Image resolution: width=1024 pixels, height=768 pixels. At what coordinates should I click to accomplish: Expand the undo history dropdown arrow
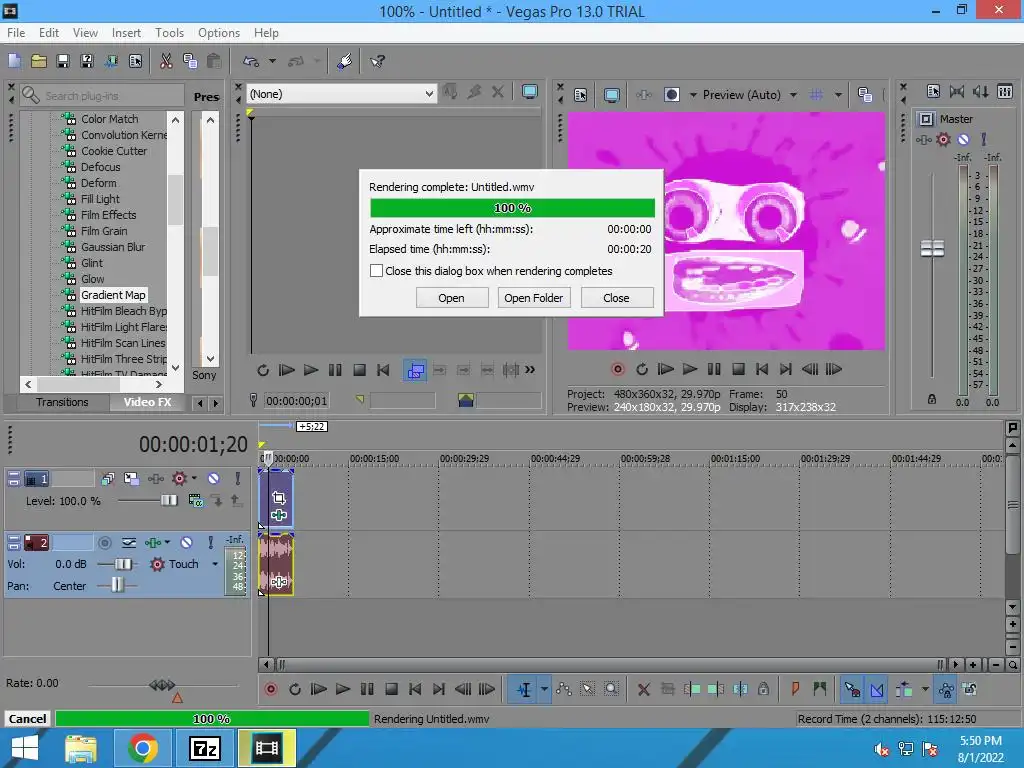272,61
